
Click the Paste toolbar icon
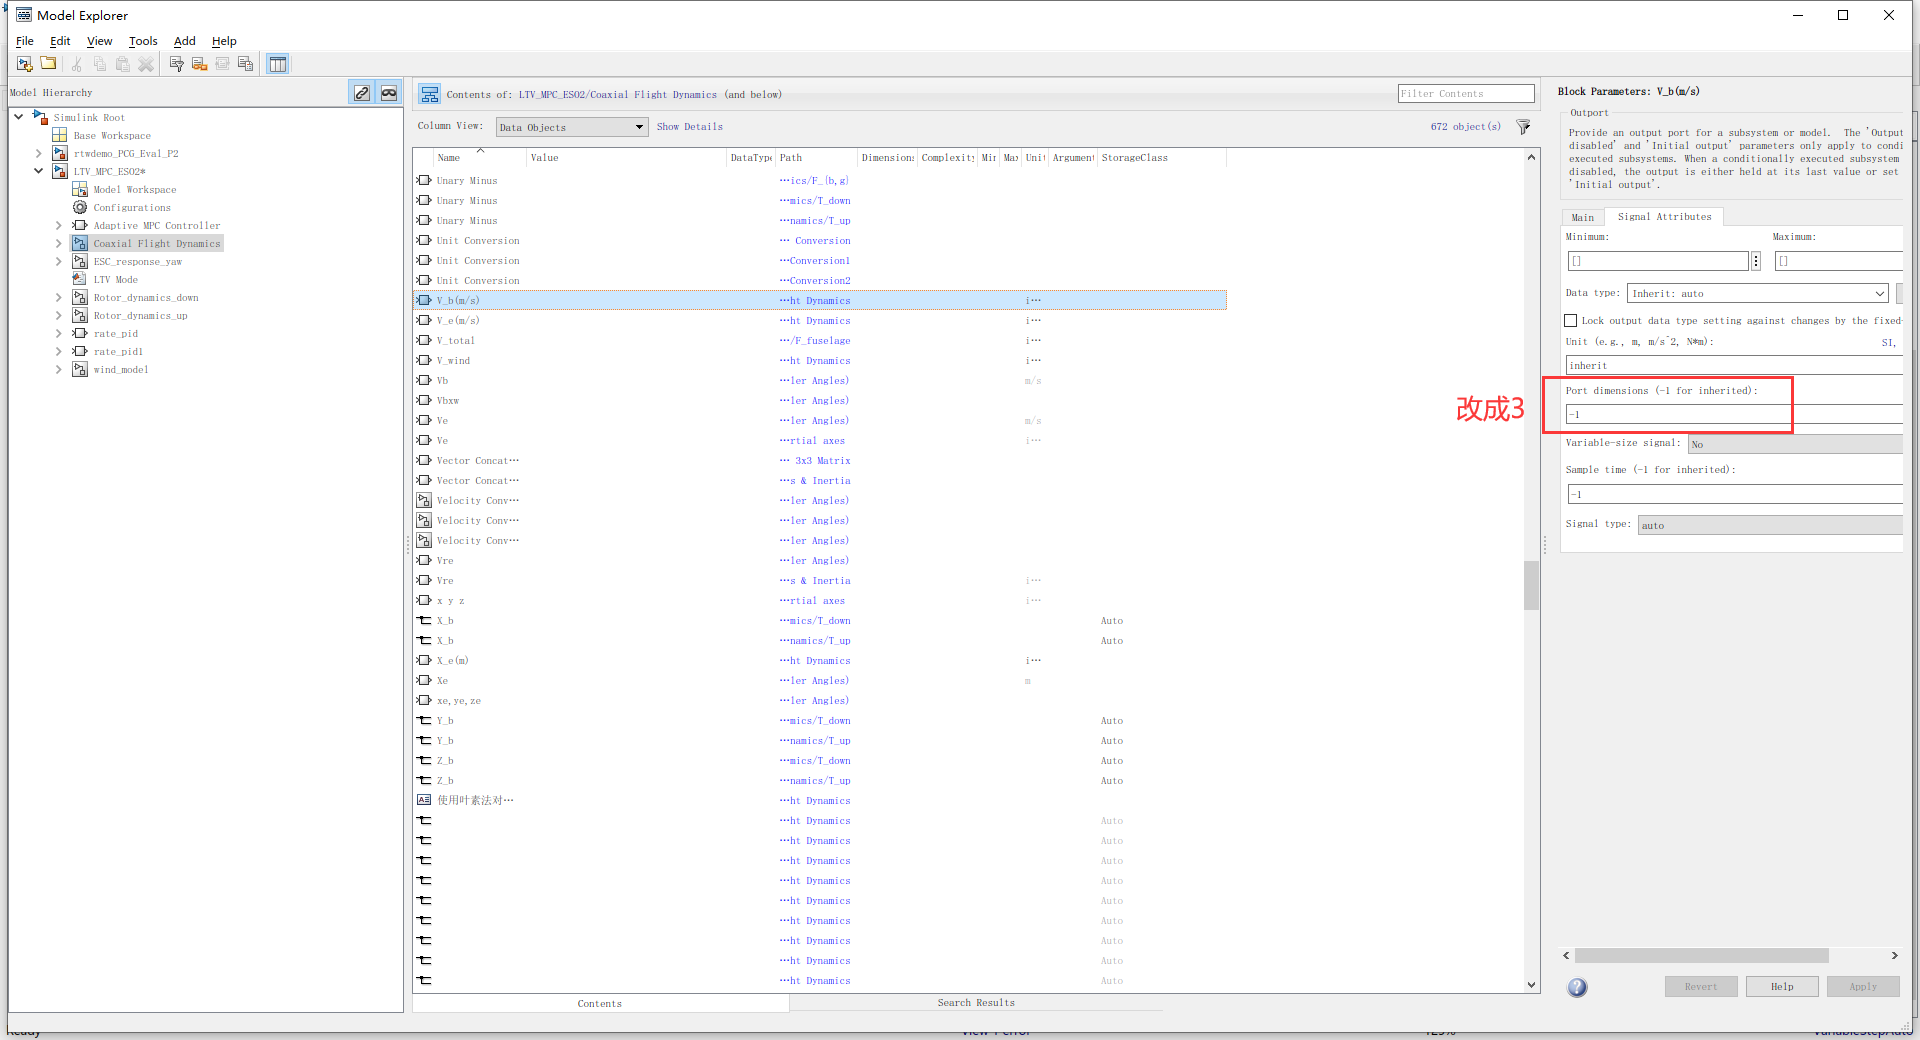coord(123,64)
